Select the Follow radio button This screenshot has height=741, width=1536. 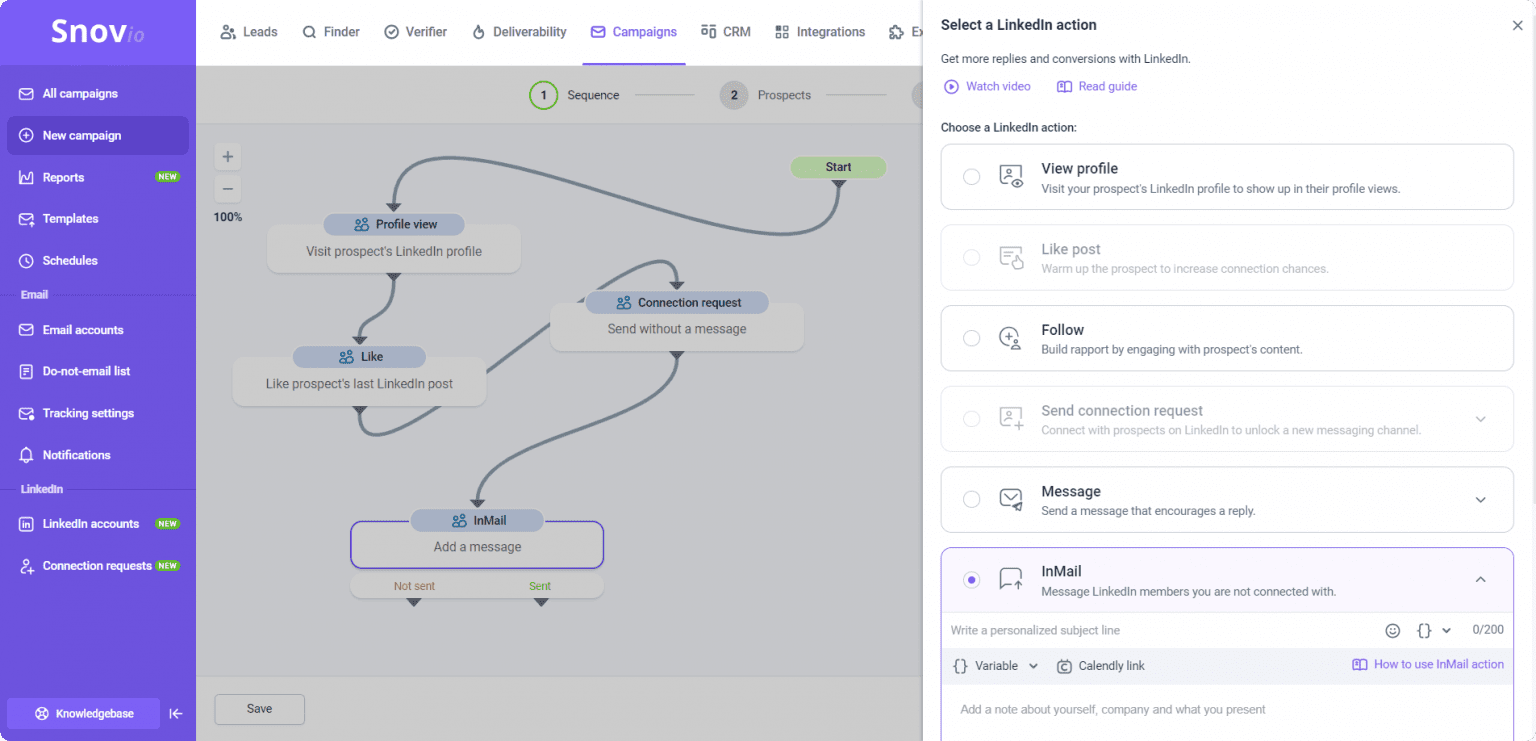[971, 338]
